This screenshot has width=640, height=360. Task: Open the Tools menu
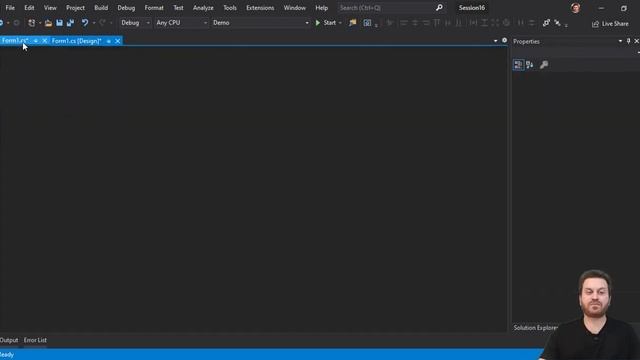(230, 8)
